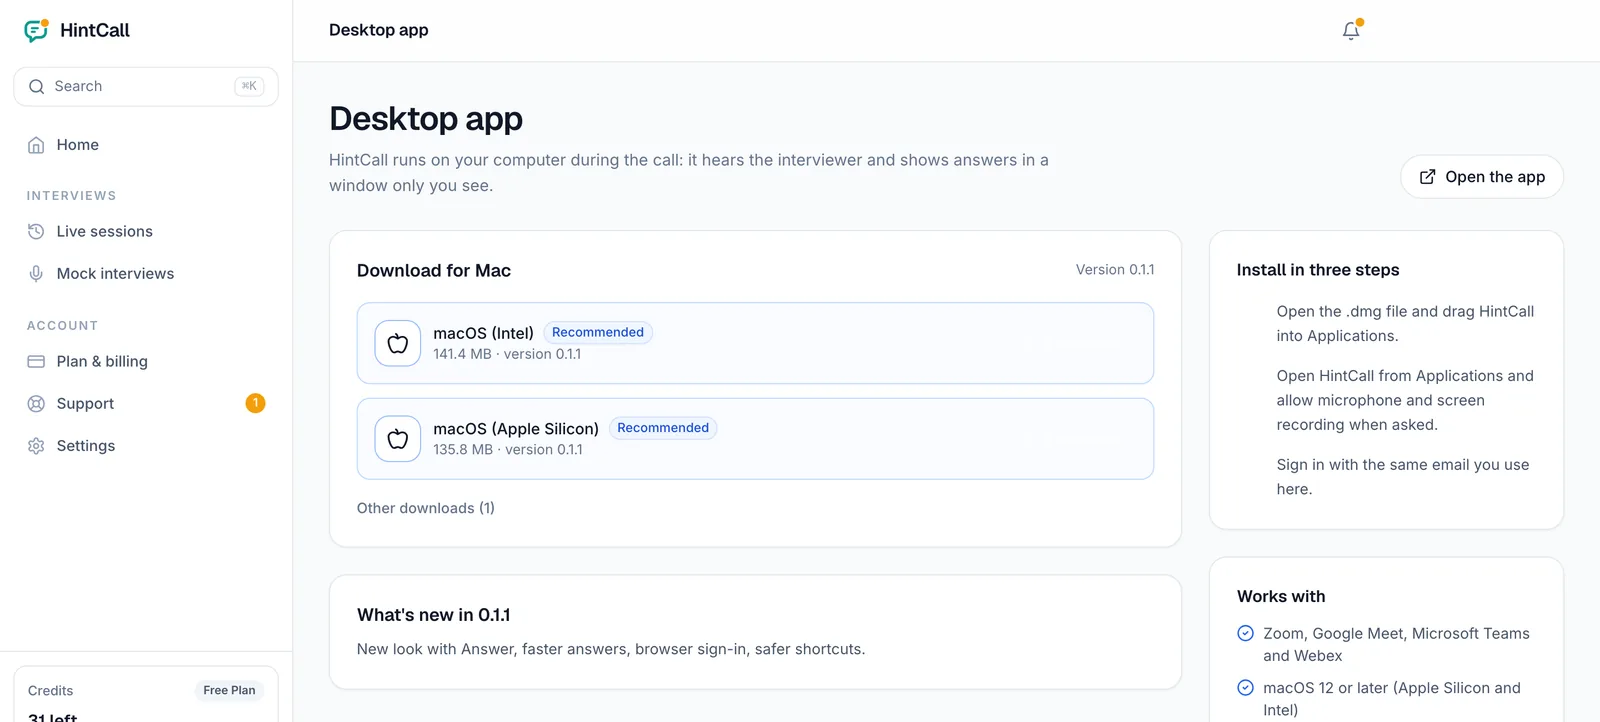This screenshot has width=1600, height=722.
Task: Click the Credits label in the sidebar
Action: [x=51, y=691]
